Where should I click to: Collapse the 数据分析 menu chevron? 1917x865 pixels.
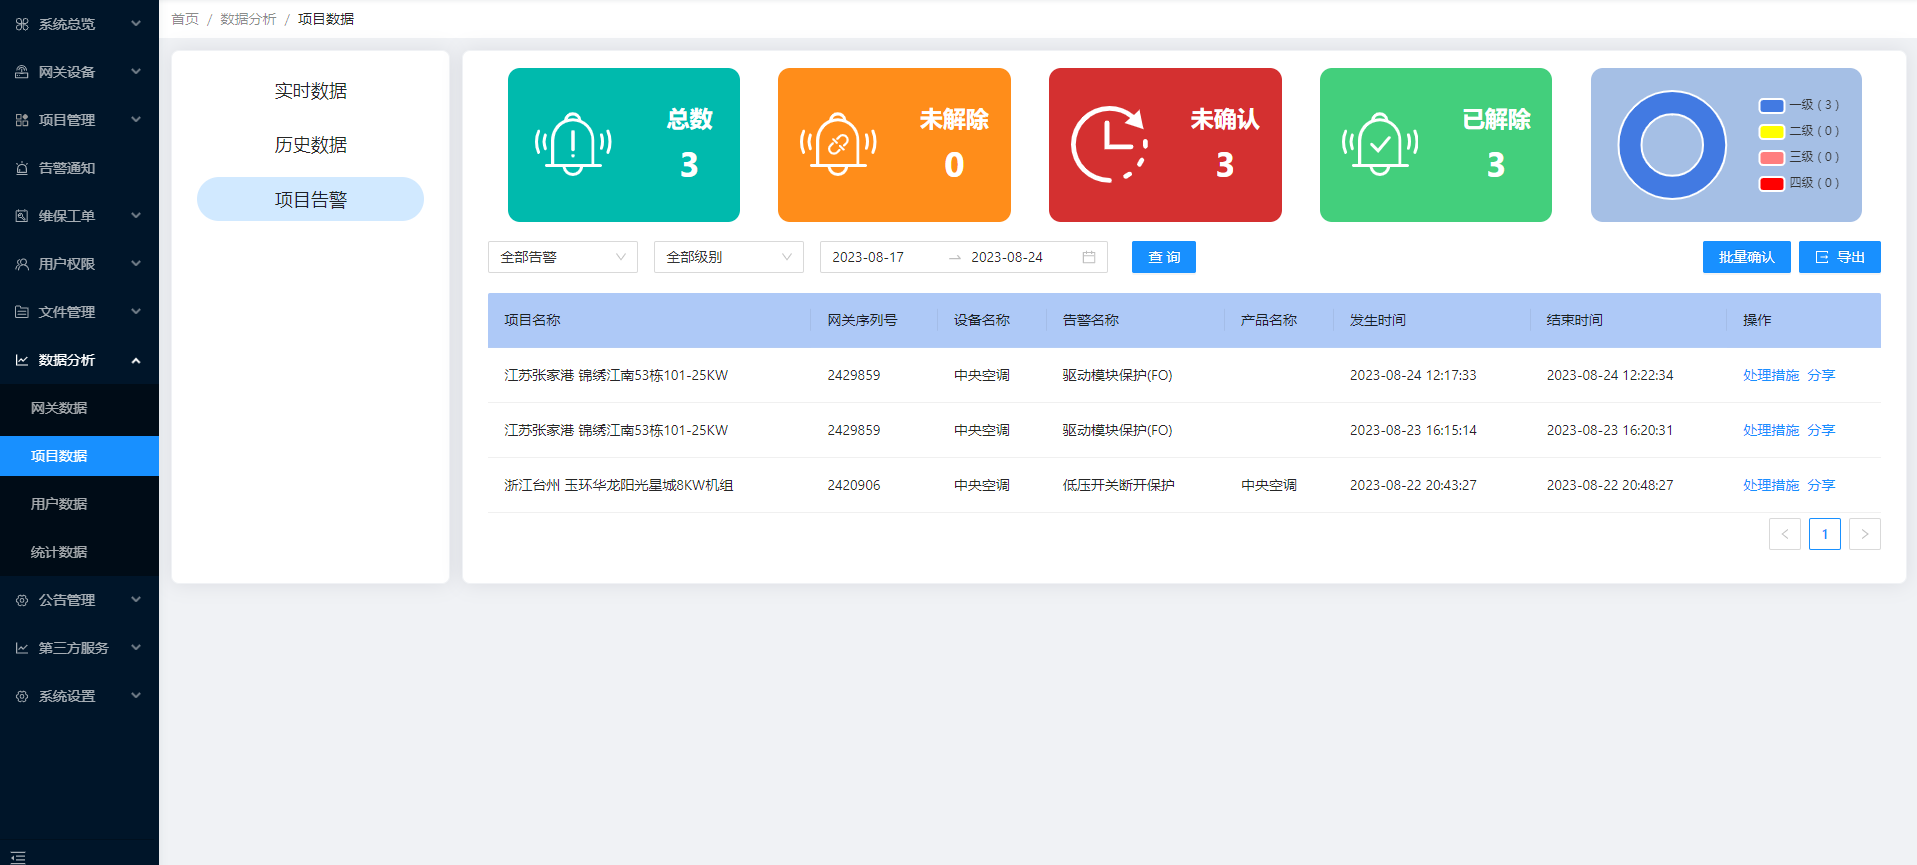tap(136, 360)
